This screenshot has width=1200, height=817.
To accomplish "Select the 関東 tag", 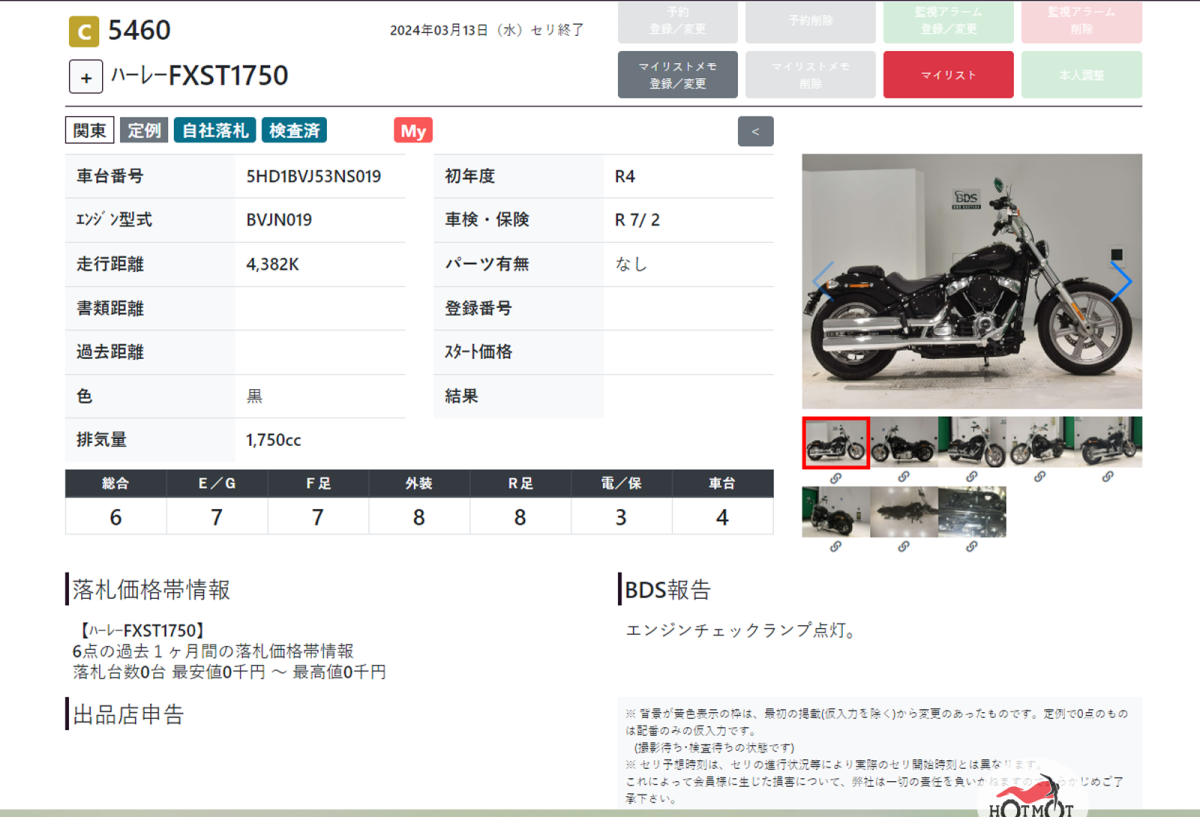I will [91, 131].
